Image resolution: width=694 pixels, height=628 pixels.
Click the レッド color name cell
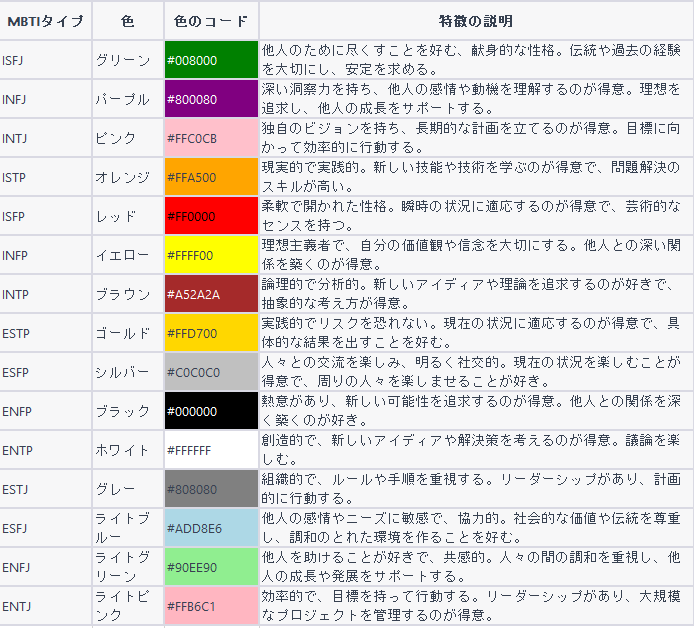pyautogui.click(x=128, y=216)
